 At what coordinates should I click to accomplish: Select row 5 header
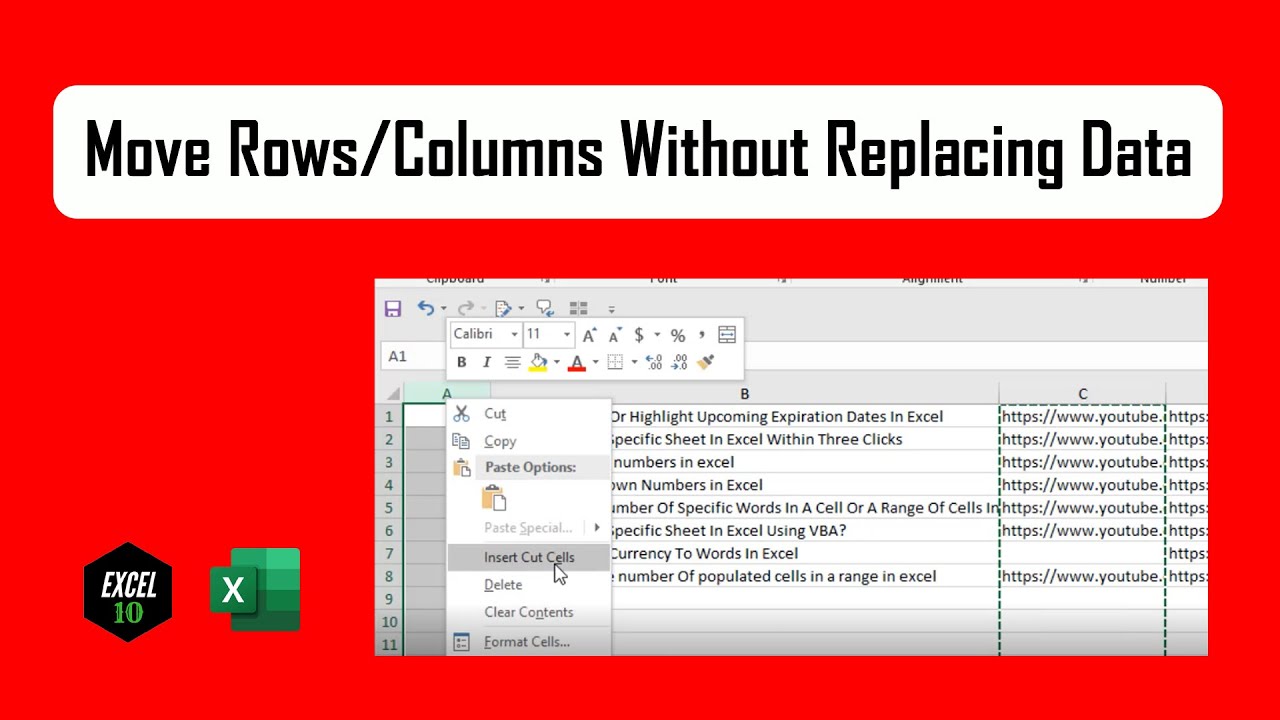389,508
